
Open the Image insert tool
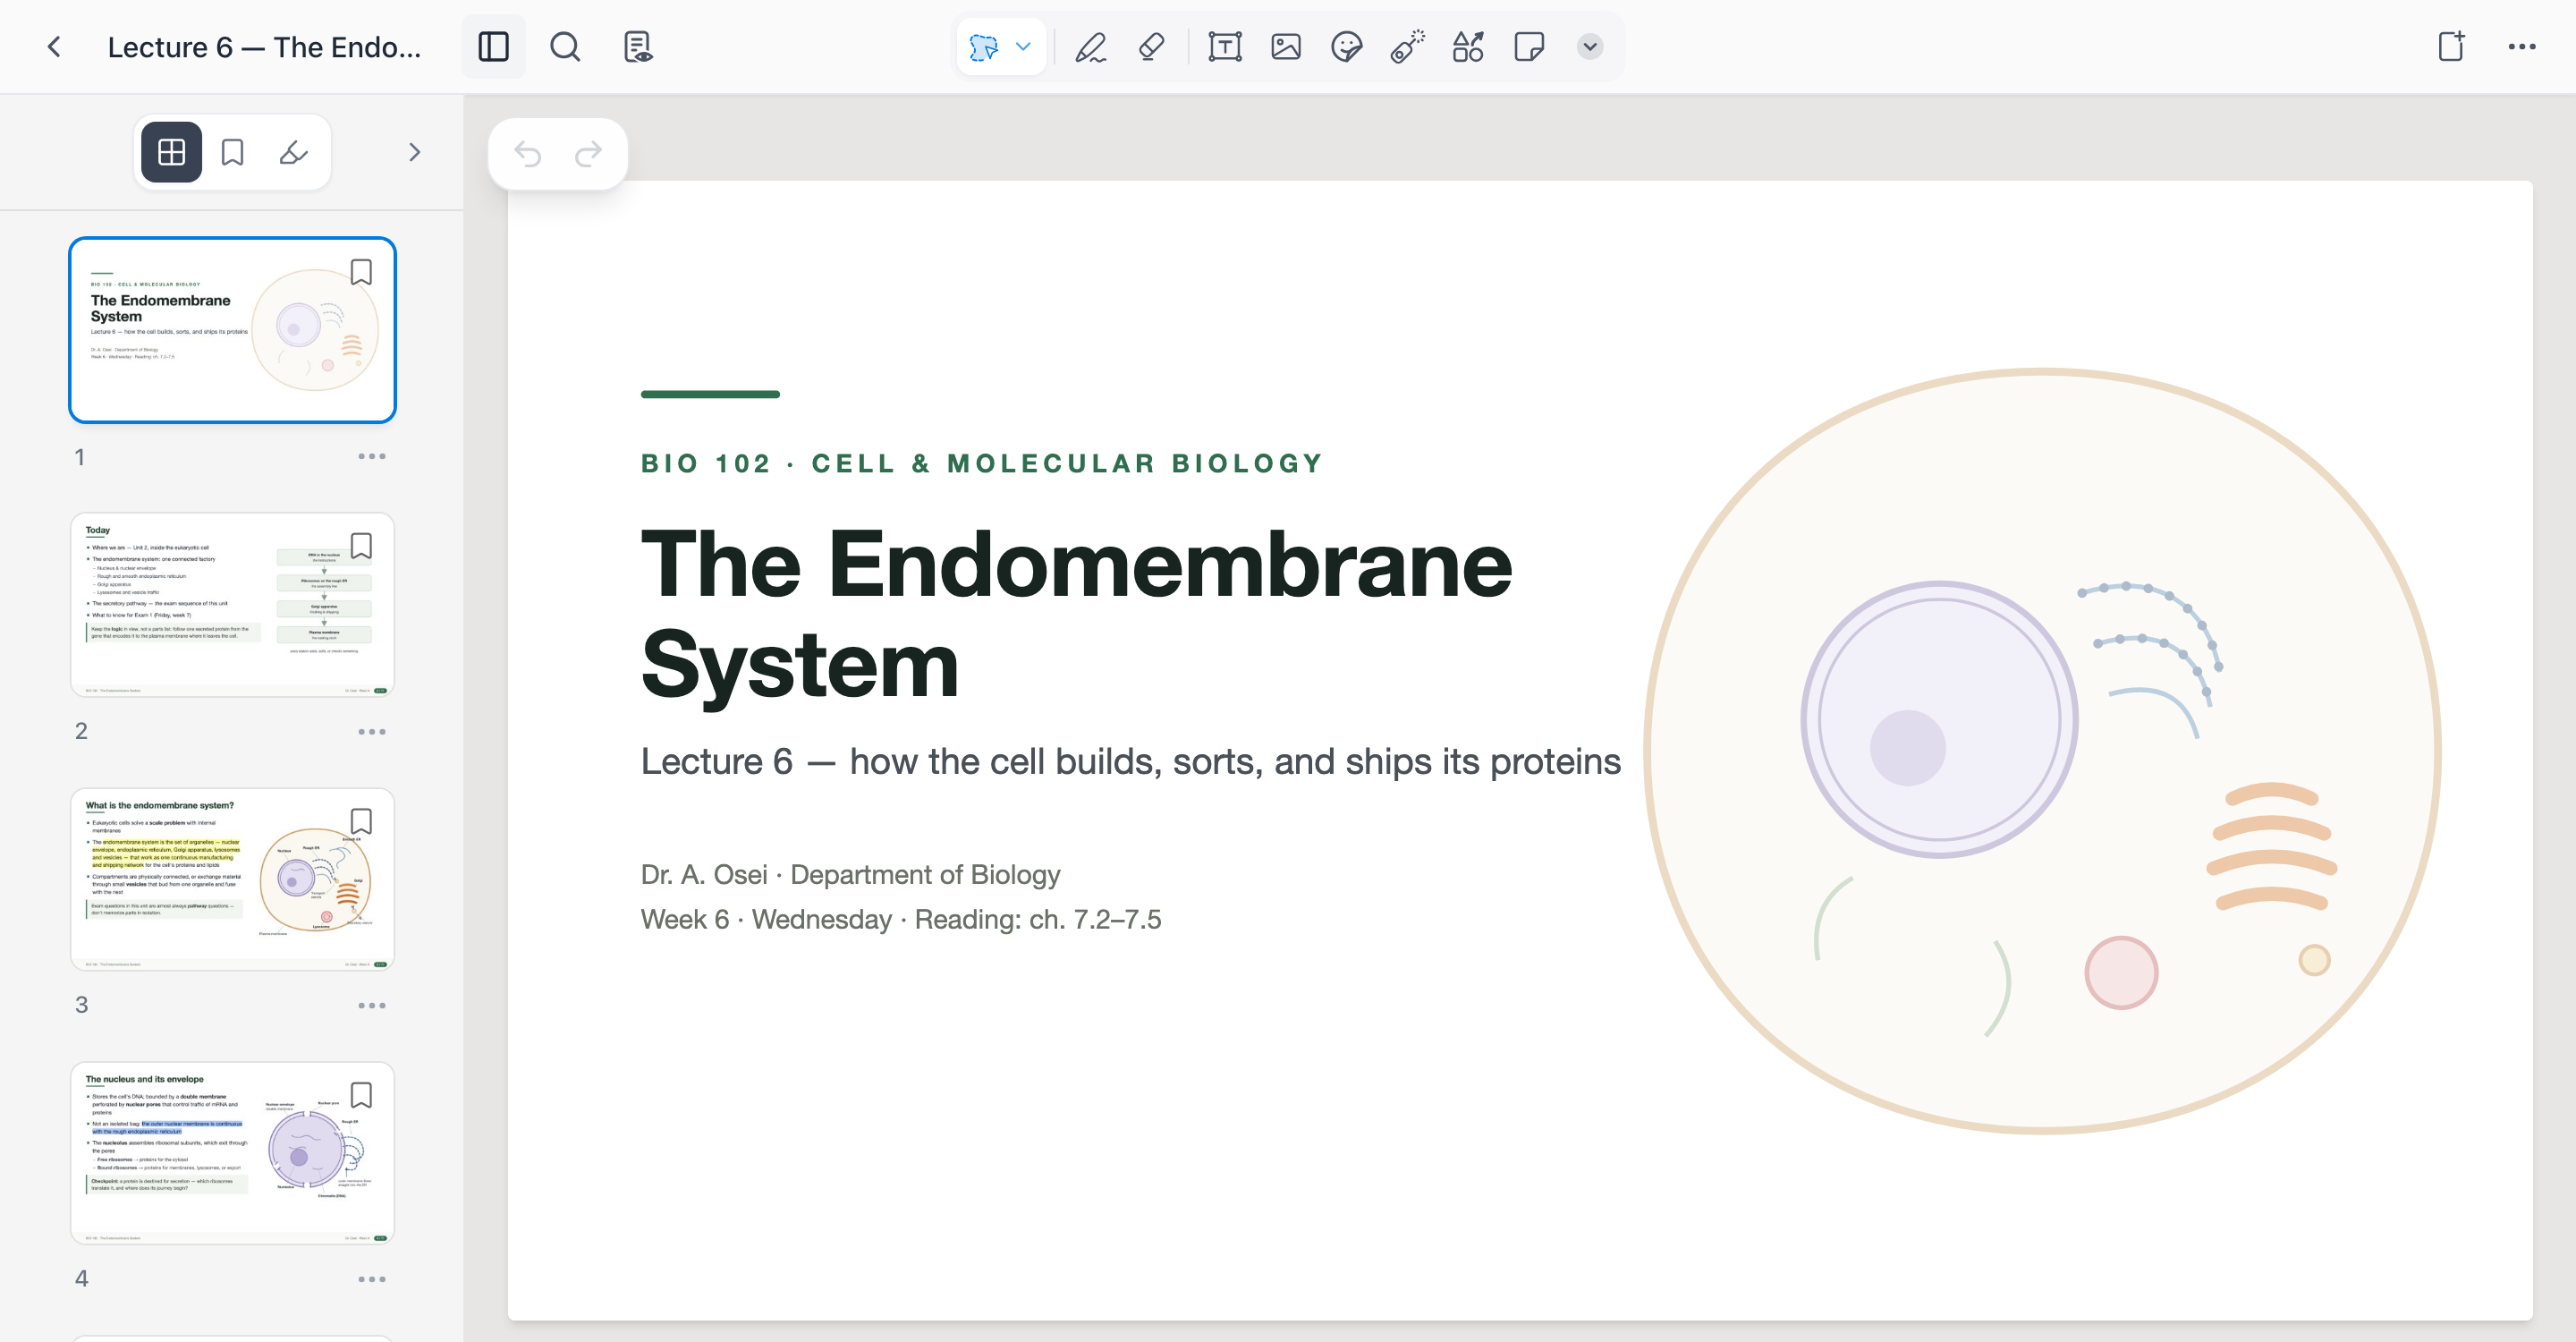(x=1285, y=47)
